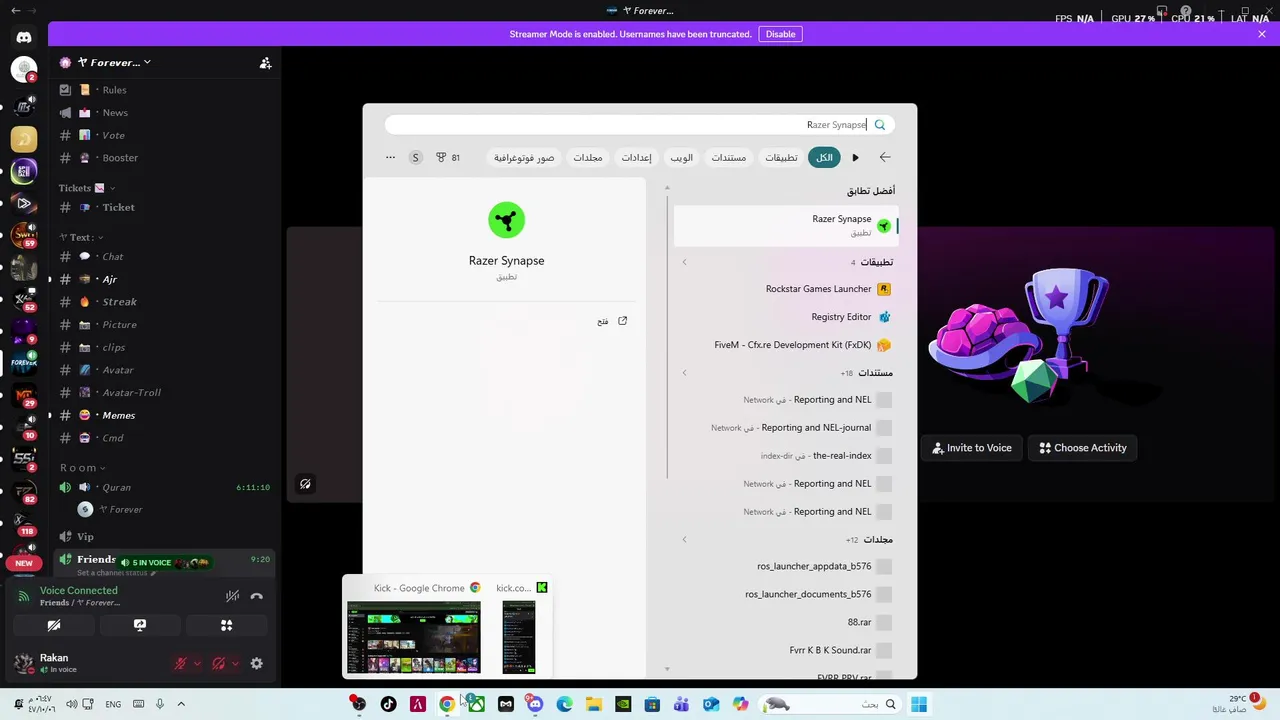Open Outlook from the taskbar
Viewport: 1280px width, 720px height.
tap(711, 704)
